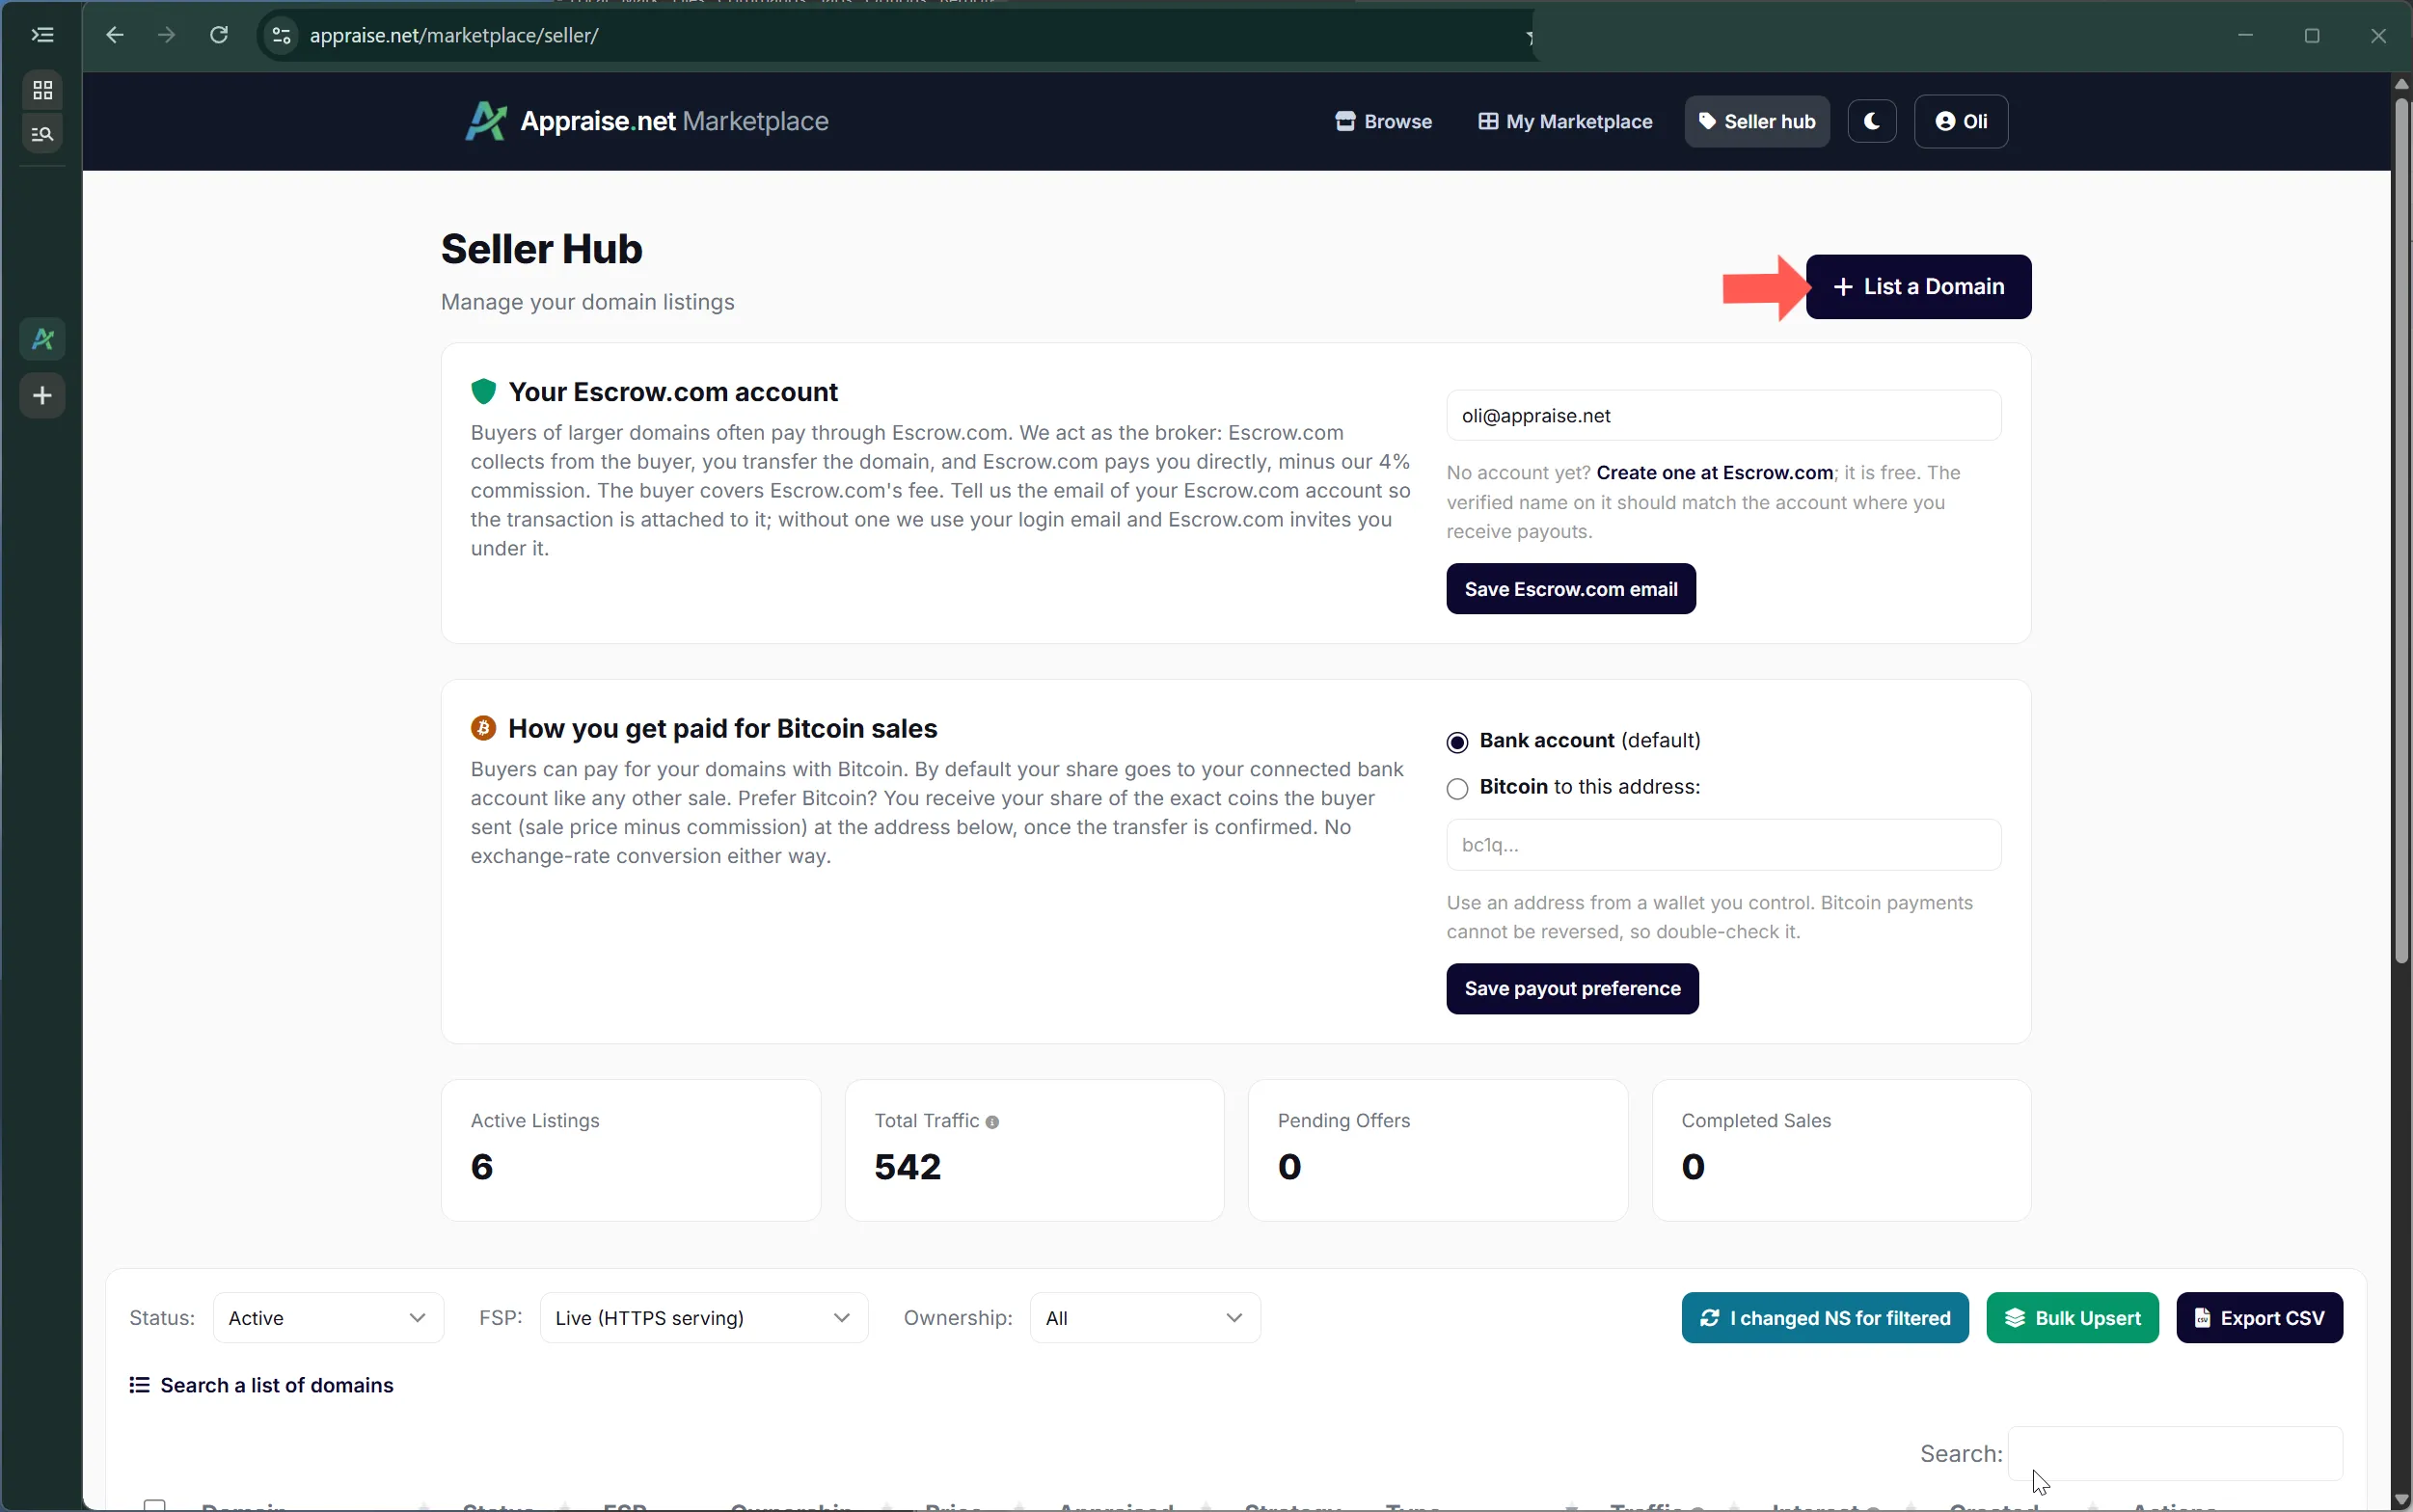2413x1512 pixels.
Task: Open Browse in the navigation
Action: pos(1383,121)
